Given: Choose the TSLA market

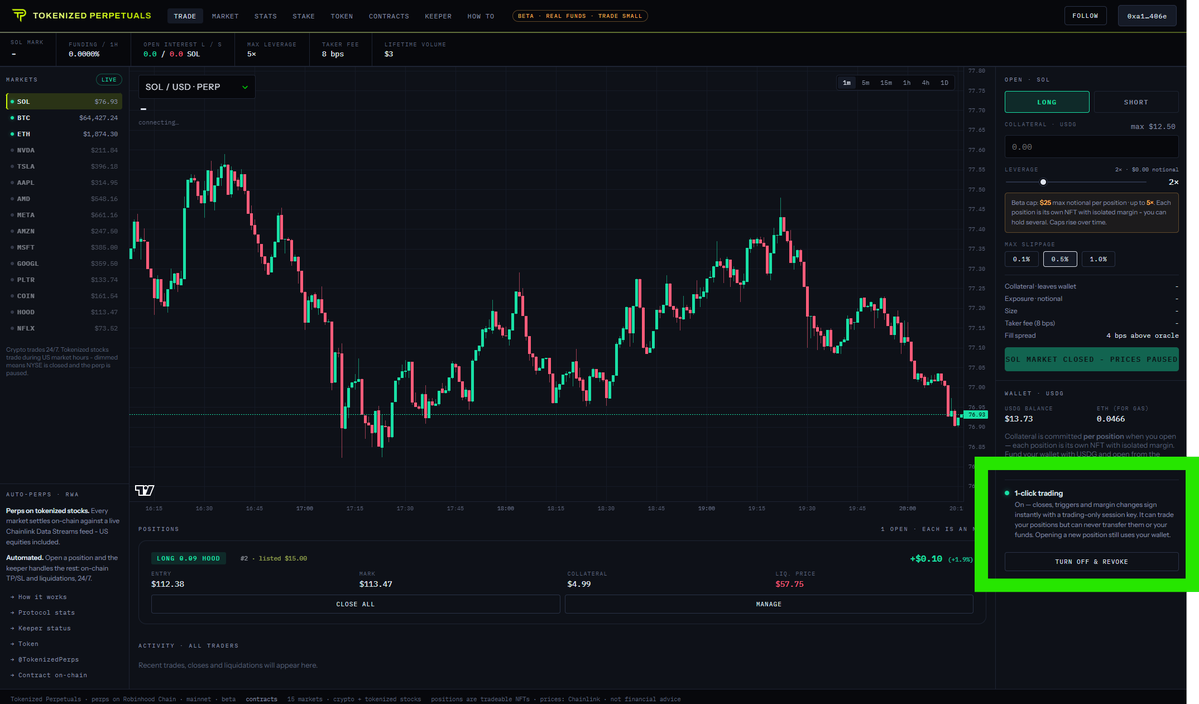Looking at the screenshot, I should [x=64, y=167].
